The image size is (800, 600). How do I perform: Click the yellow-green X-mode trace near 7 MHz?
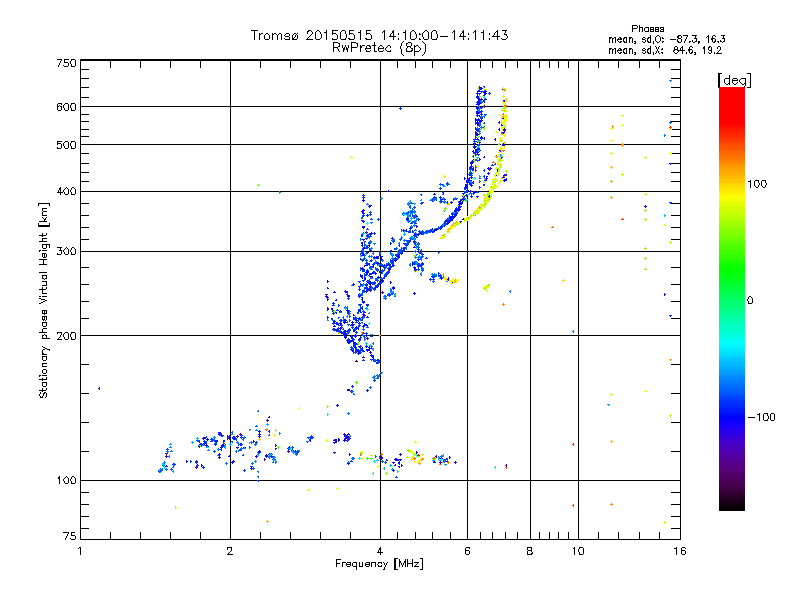(x=499, y=168)
